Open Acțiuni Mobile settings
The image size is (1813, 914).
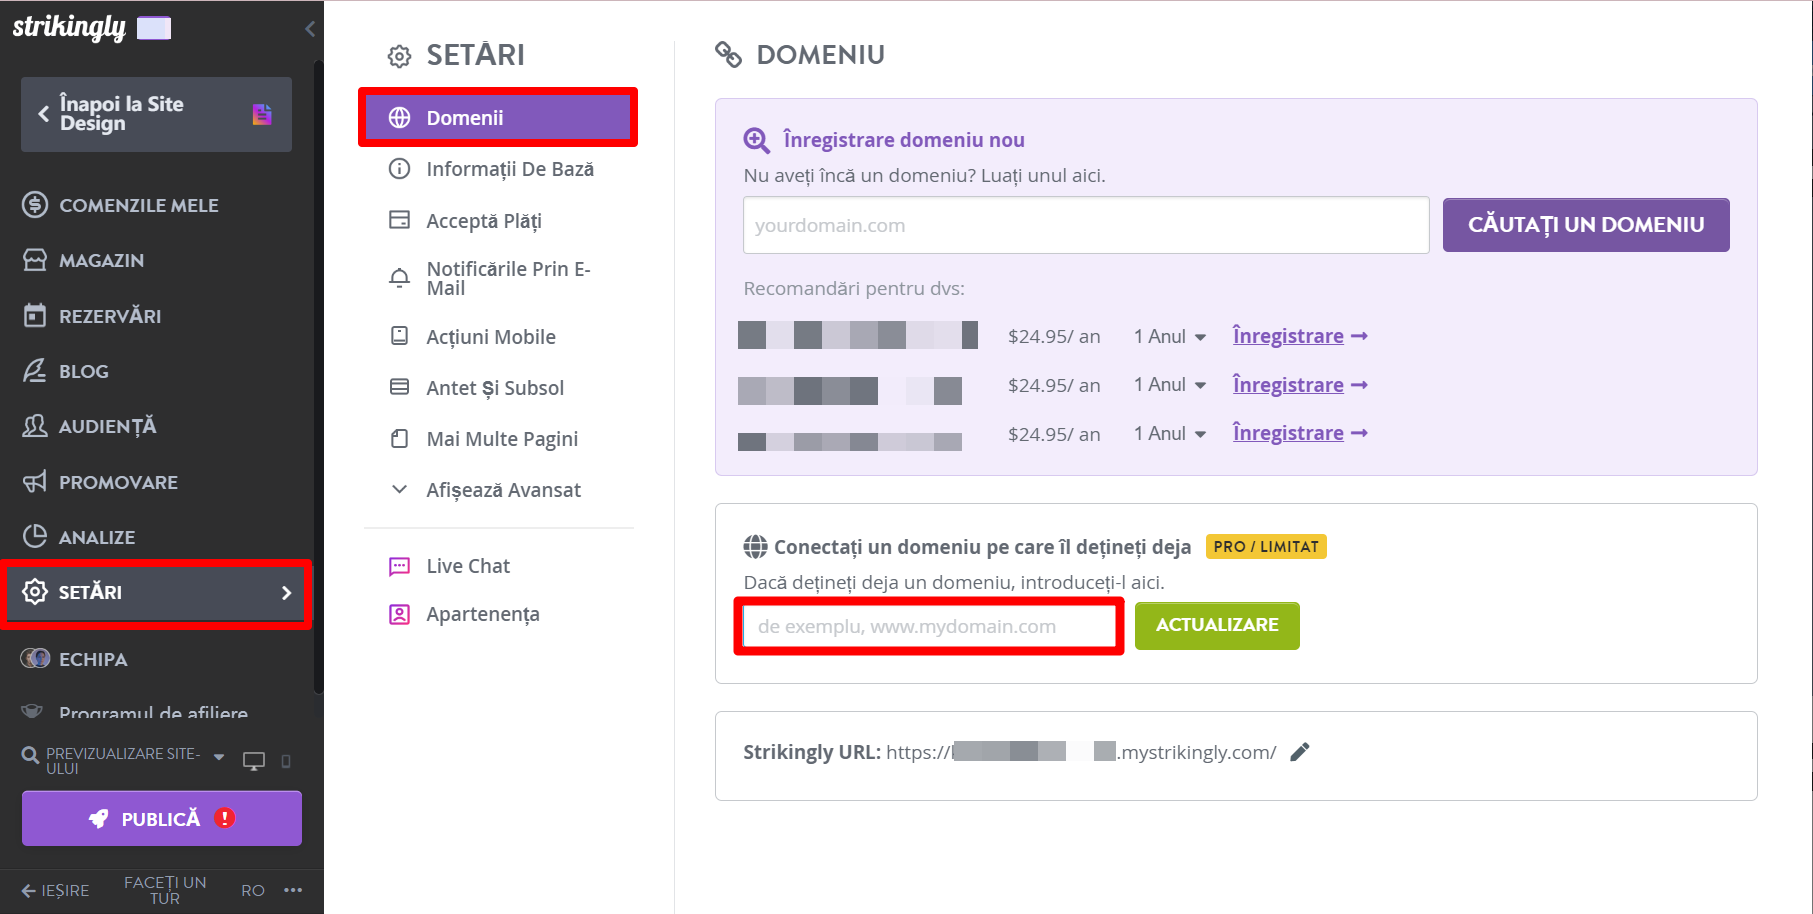[x=491, y=337]
